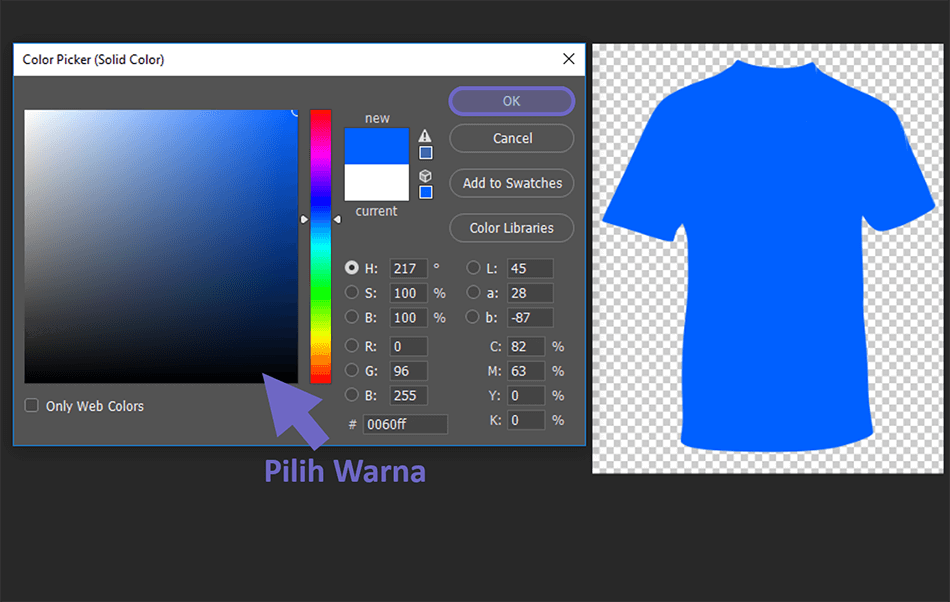This screenshot has height=602, width=950.
Task: Select the R red radio button
Action: [351, 346]
